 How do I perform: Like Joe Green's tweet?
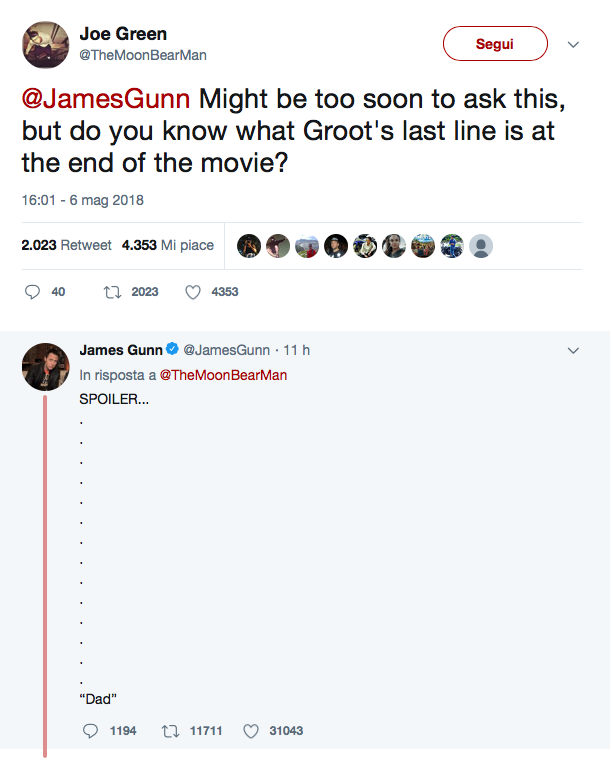coord(193,292)
